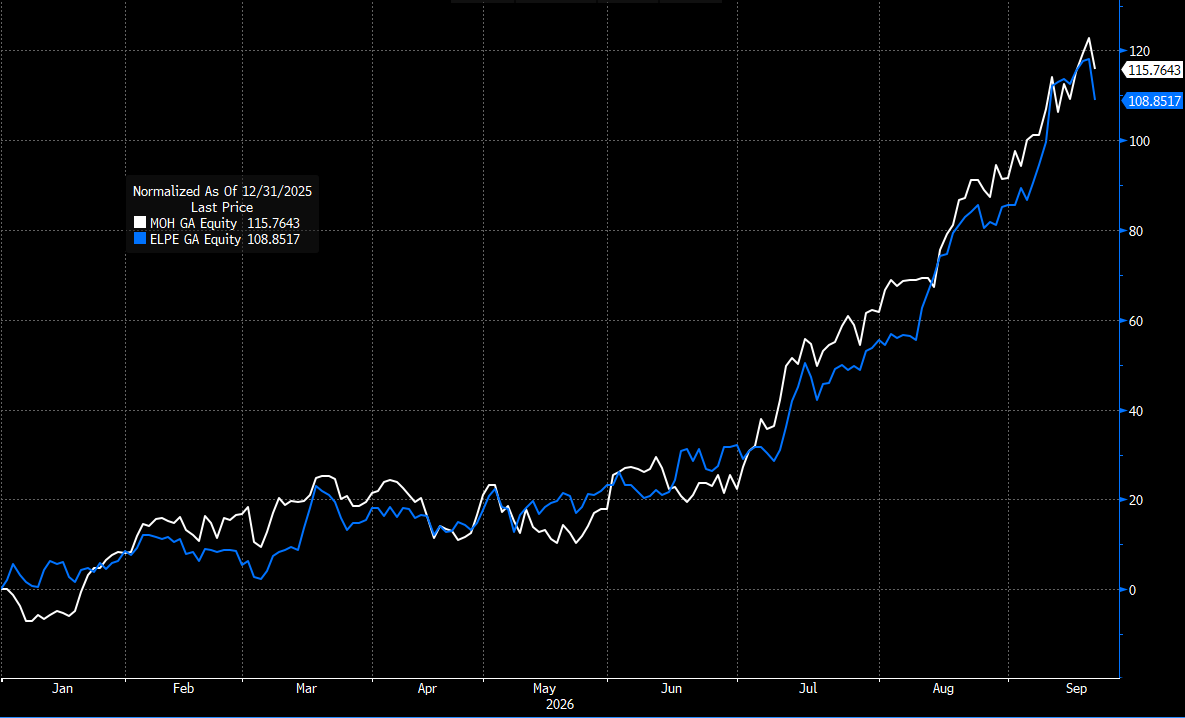This screenshot has height=718, width=1185.
Task: Click the white MOH GA Equity legend swatch
Action: [140, 223]
